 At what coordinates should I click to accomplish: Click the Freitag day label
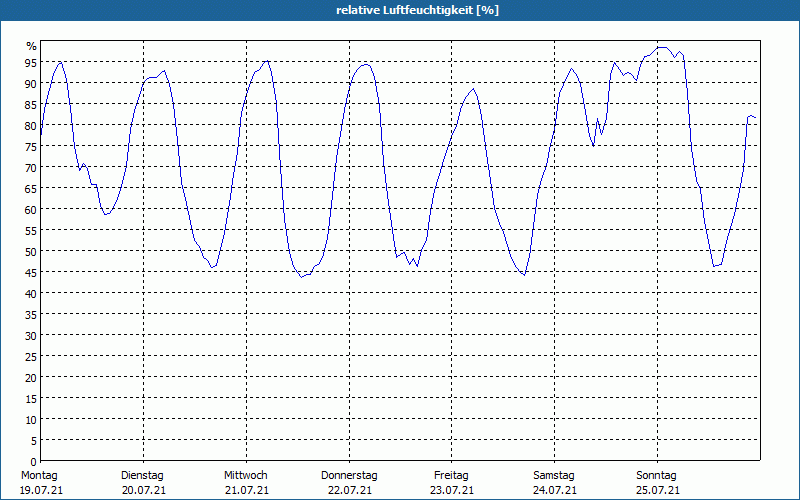(451, 475)
